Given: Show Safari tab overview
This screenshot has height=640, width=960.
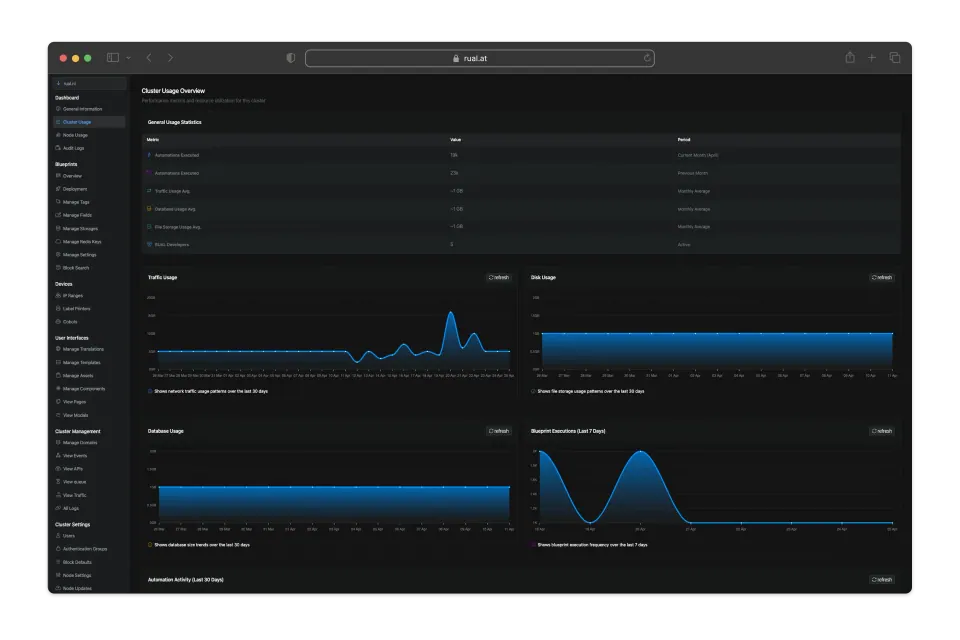Looking at the screenshot, I should click(x=894, y=58).
